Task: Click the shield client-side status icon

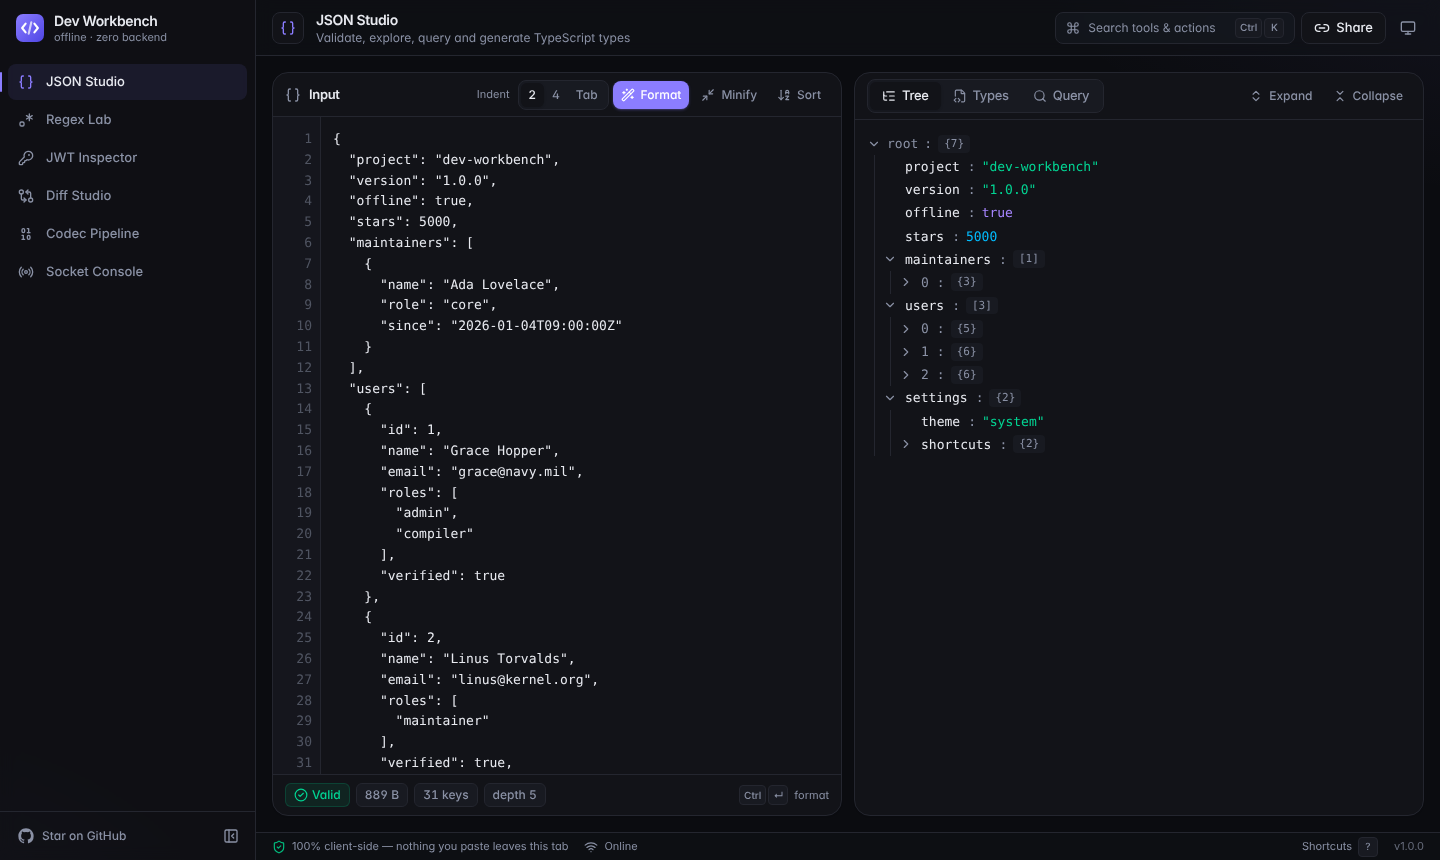Action: pos(279,847)
